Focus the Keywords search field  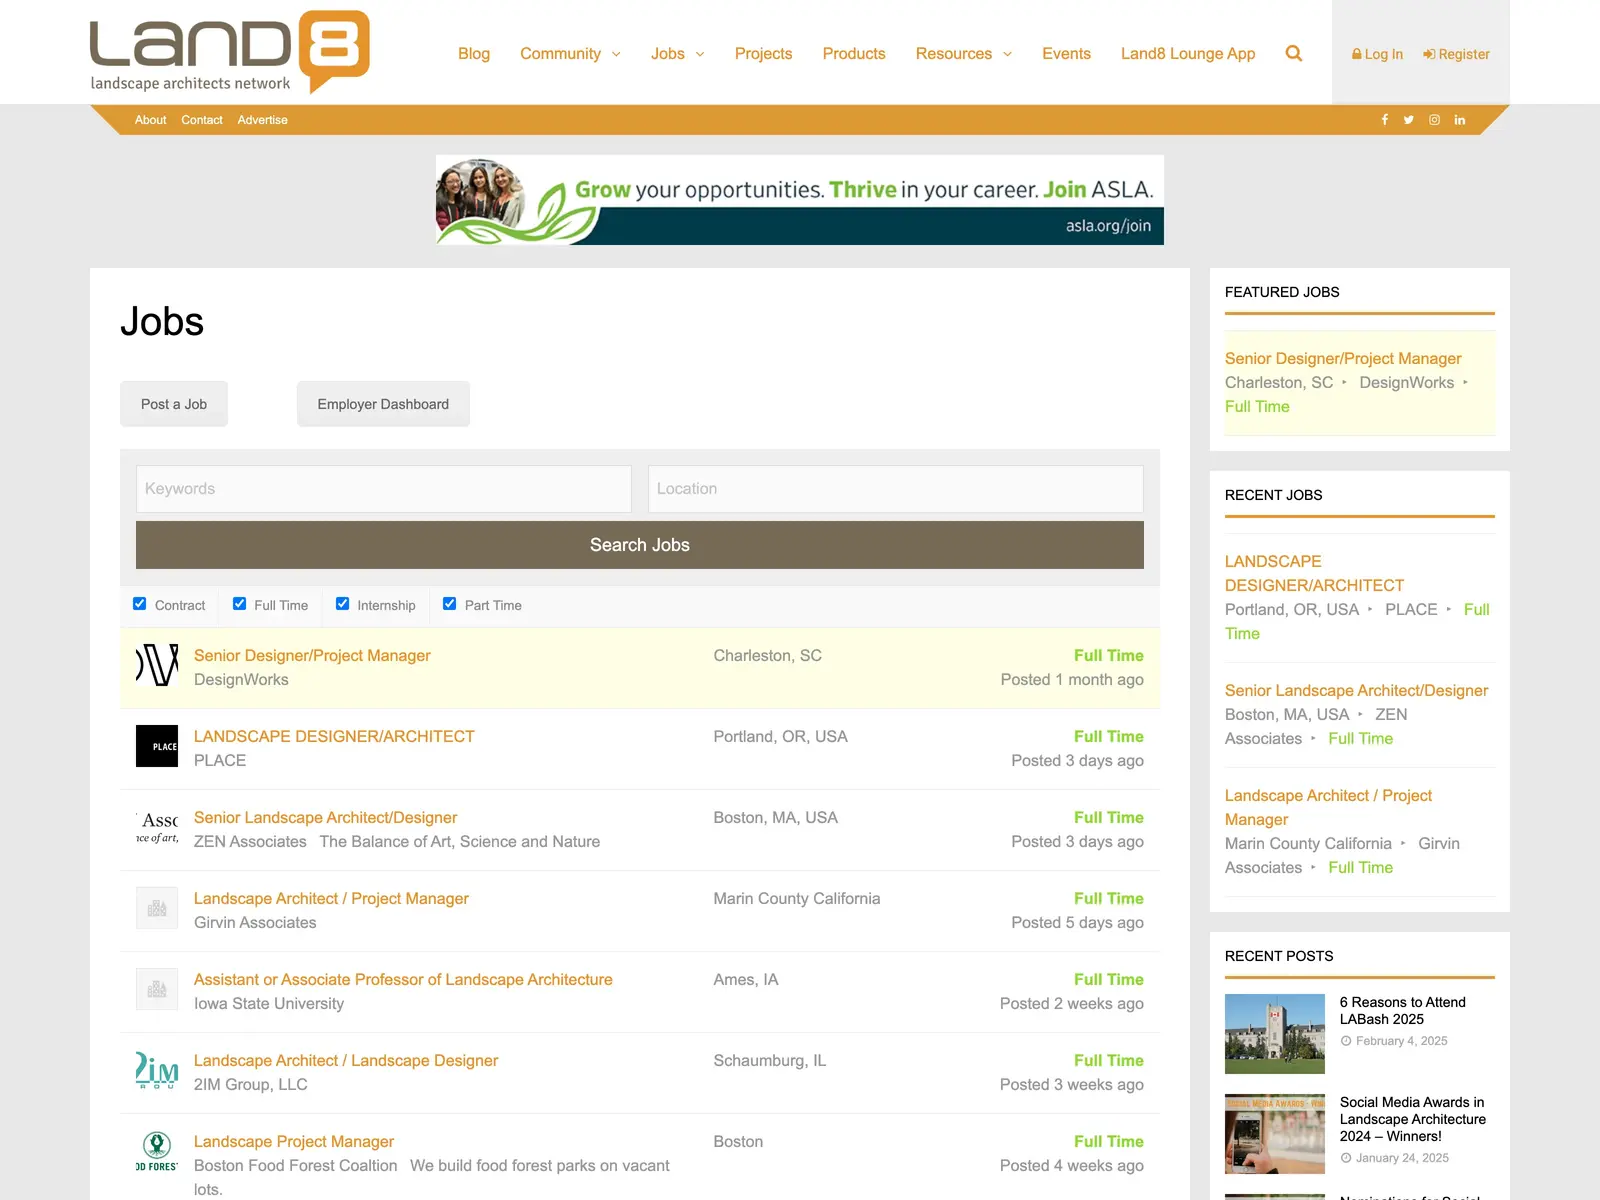point(384,489)
